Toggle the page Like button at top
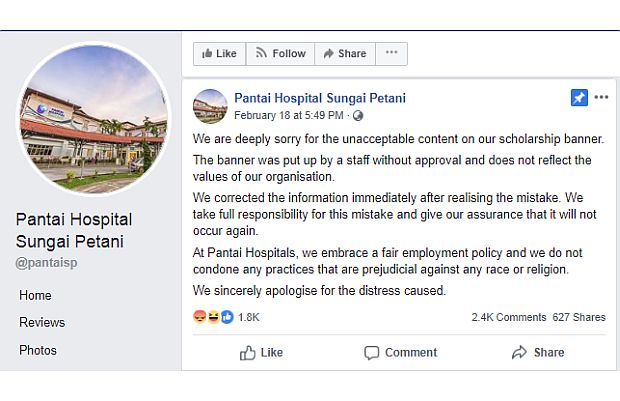620x401 pixels. point(220,53)
